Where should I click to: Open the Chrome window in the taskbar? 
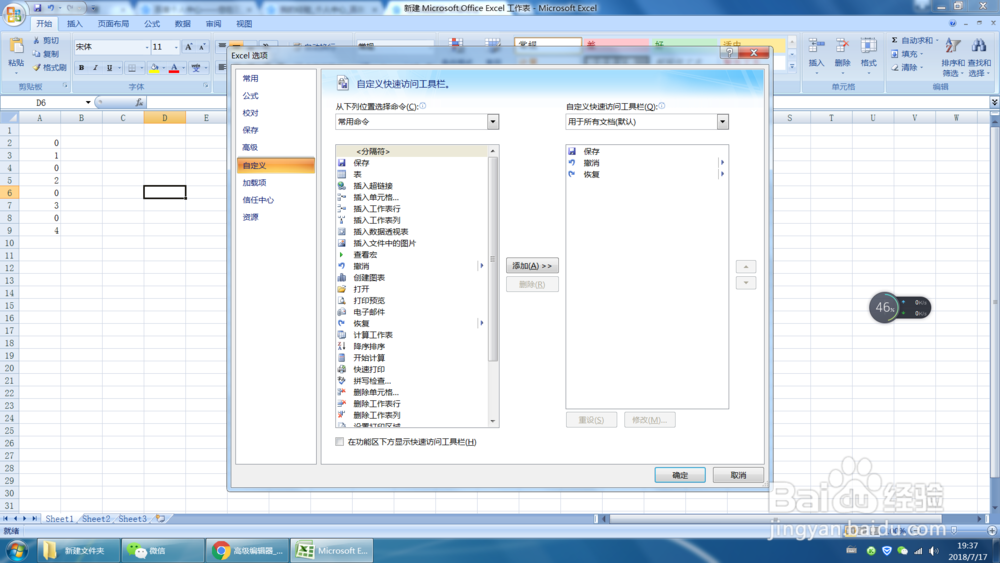247,550
